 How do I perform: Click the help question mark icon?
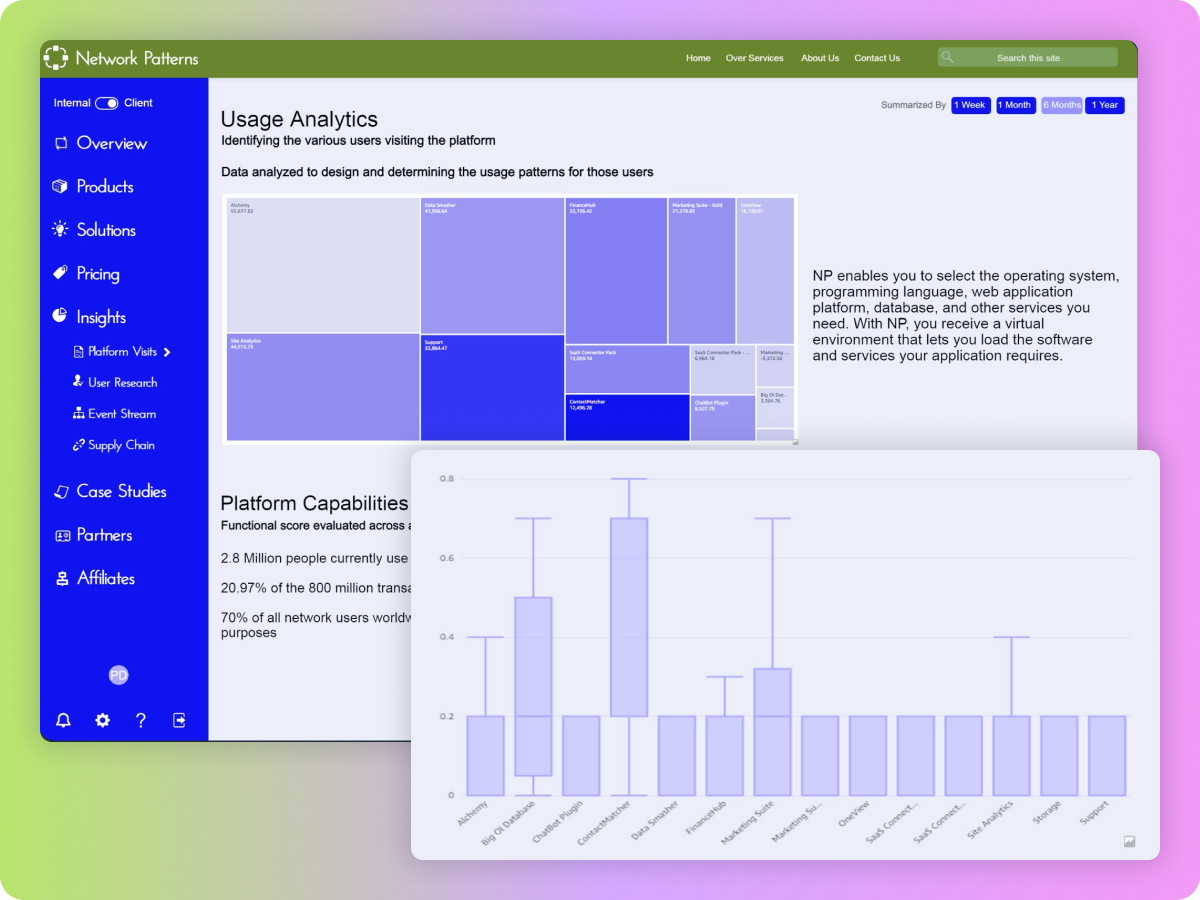tap(141, 720)
